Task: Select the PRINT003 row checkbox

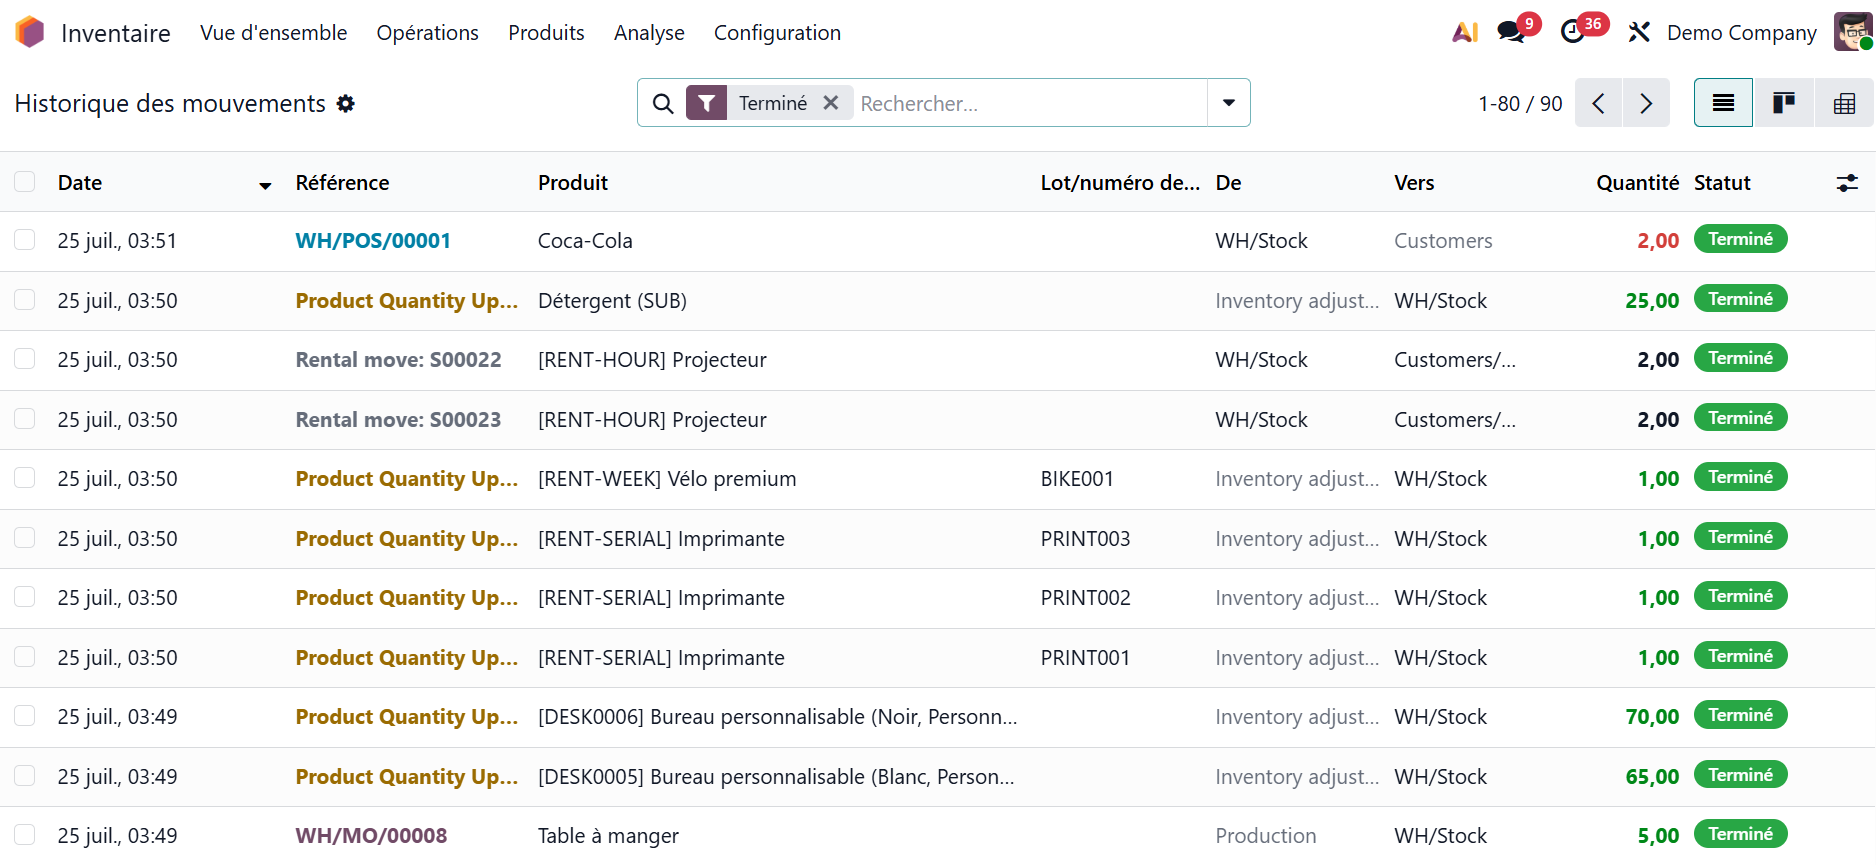Action: [x=25, y=538]
